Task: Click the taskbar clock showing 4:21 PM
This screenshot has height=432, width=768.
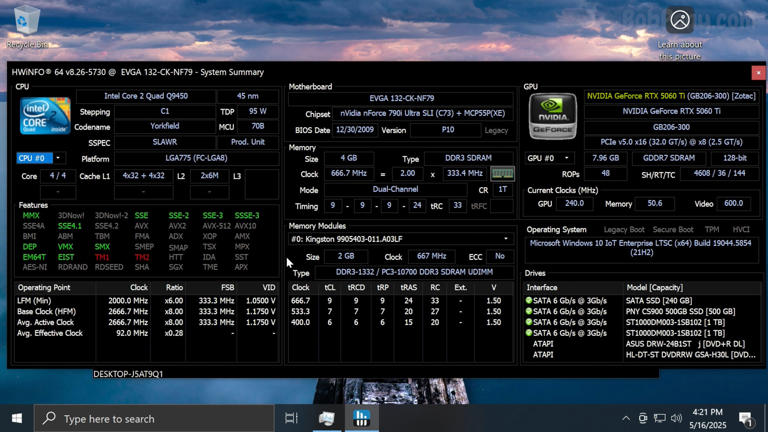Action: (707, 418)
